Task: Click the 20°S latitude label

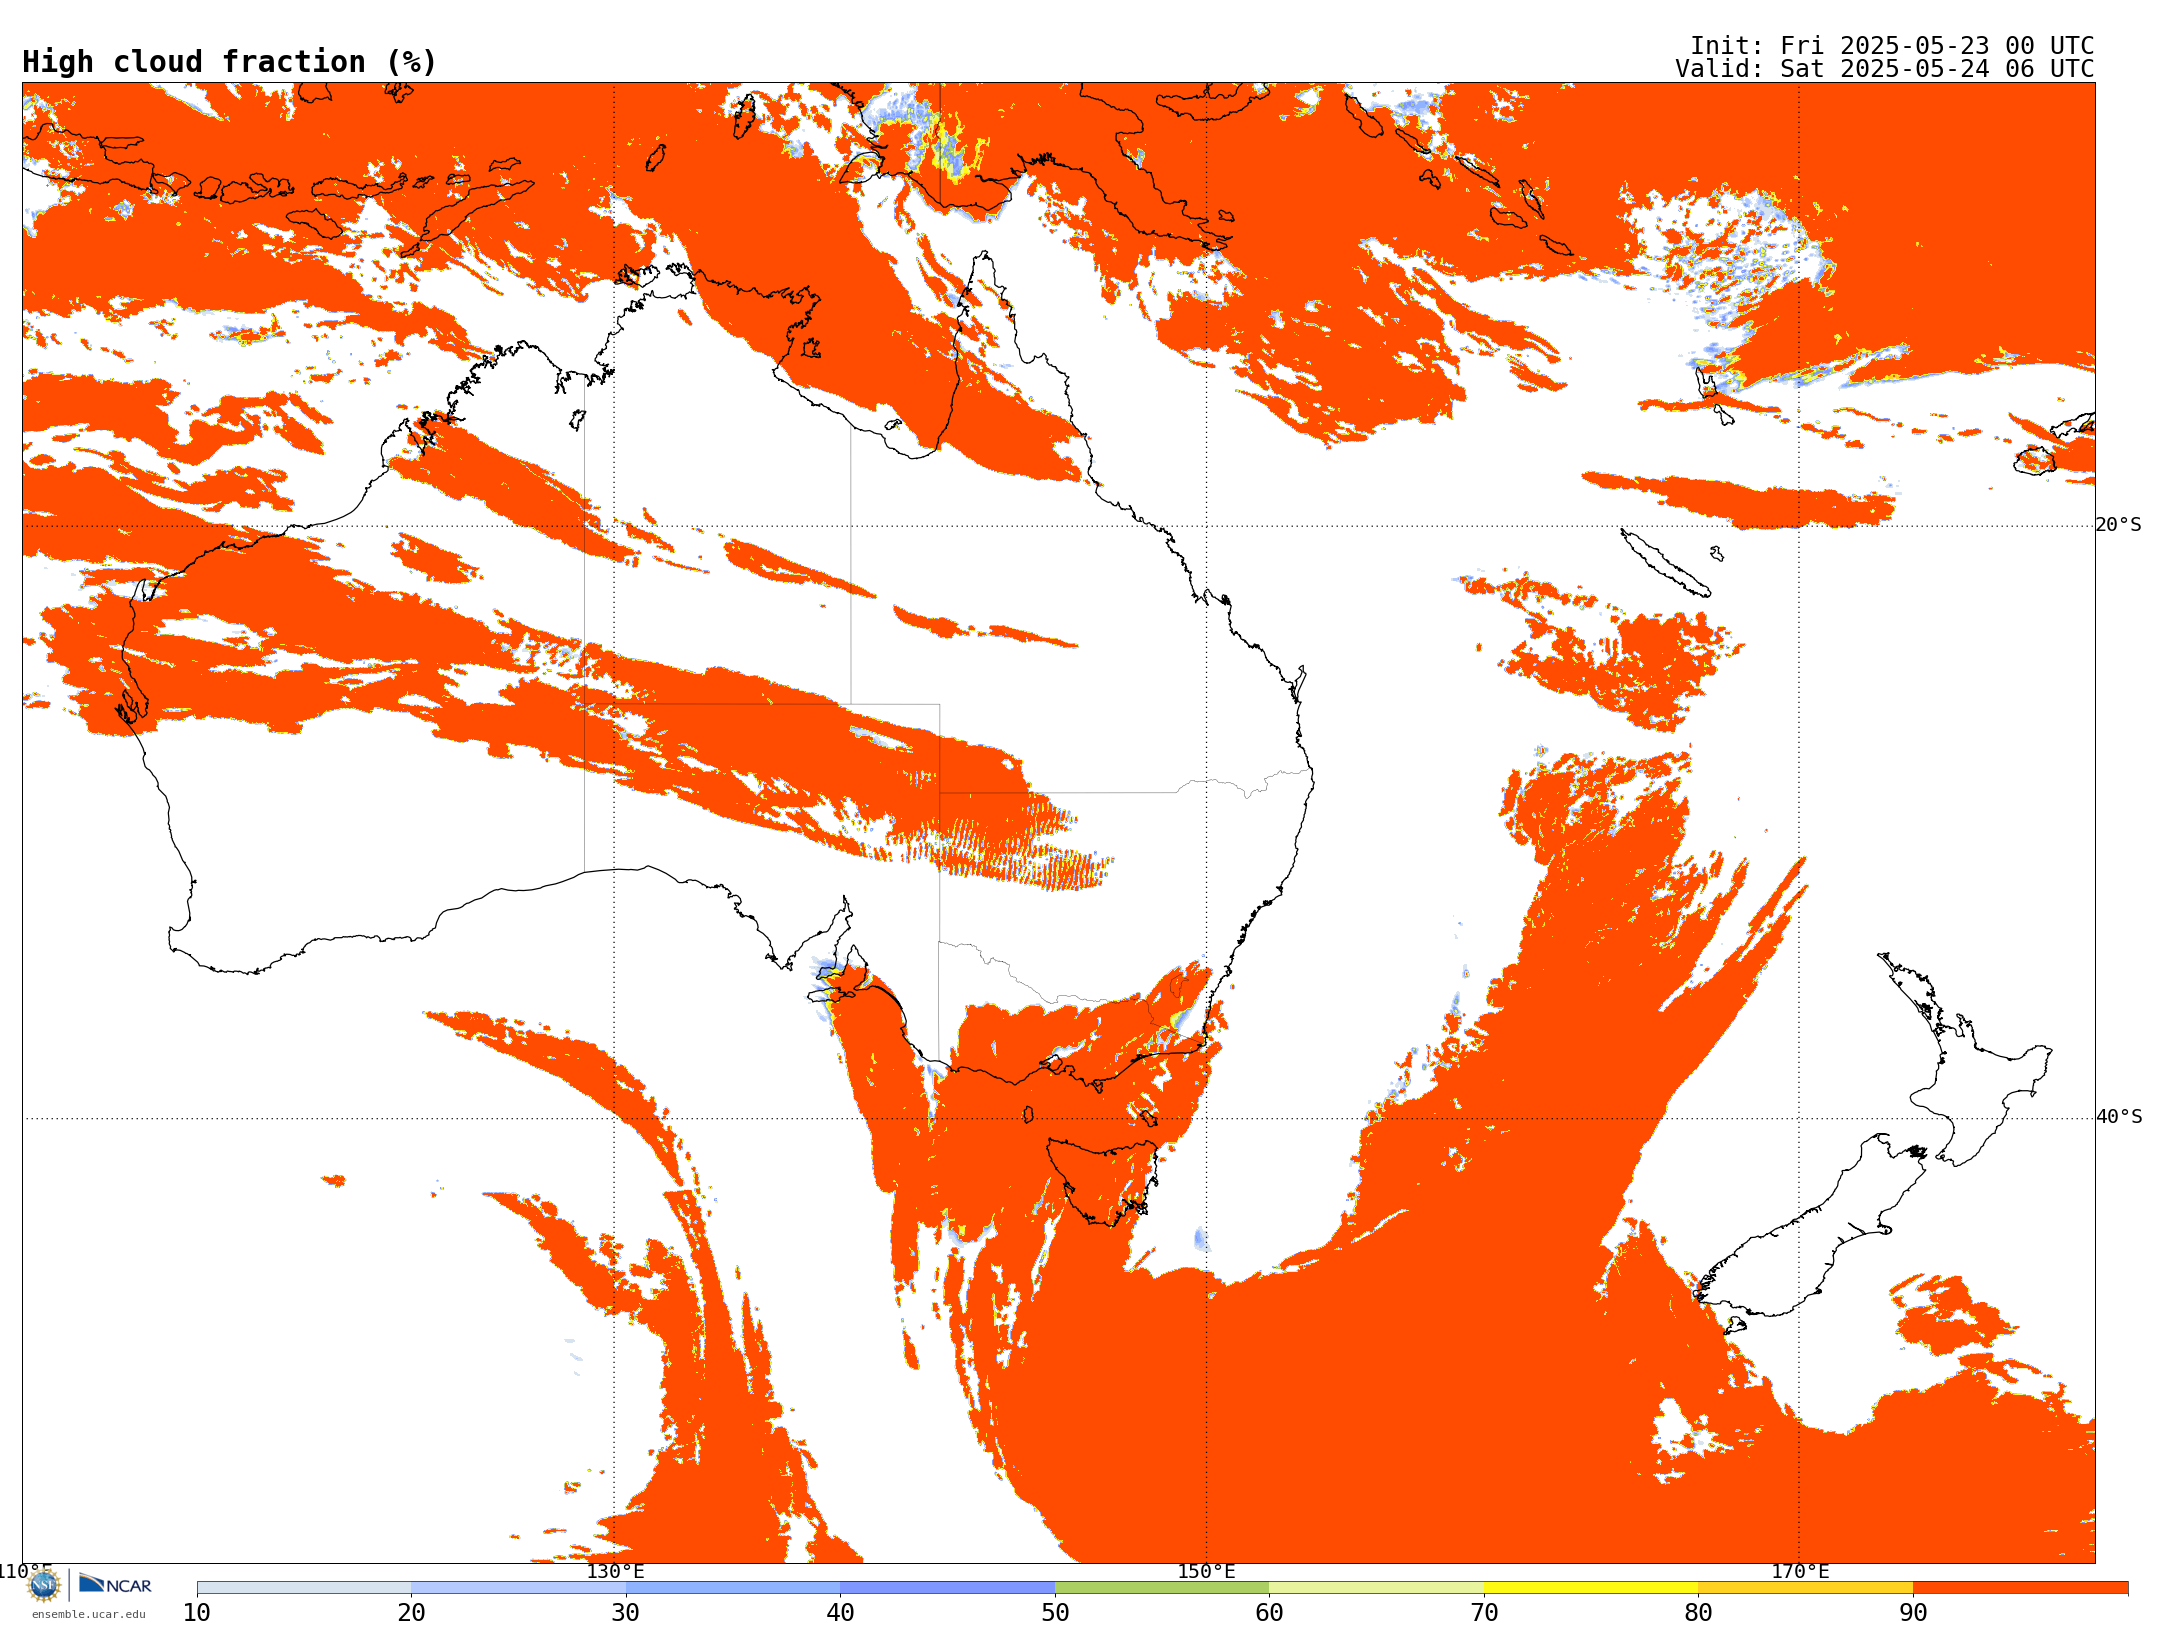Action: pos(2119,525)
